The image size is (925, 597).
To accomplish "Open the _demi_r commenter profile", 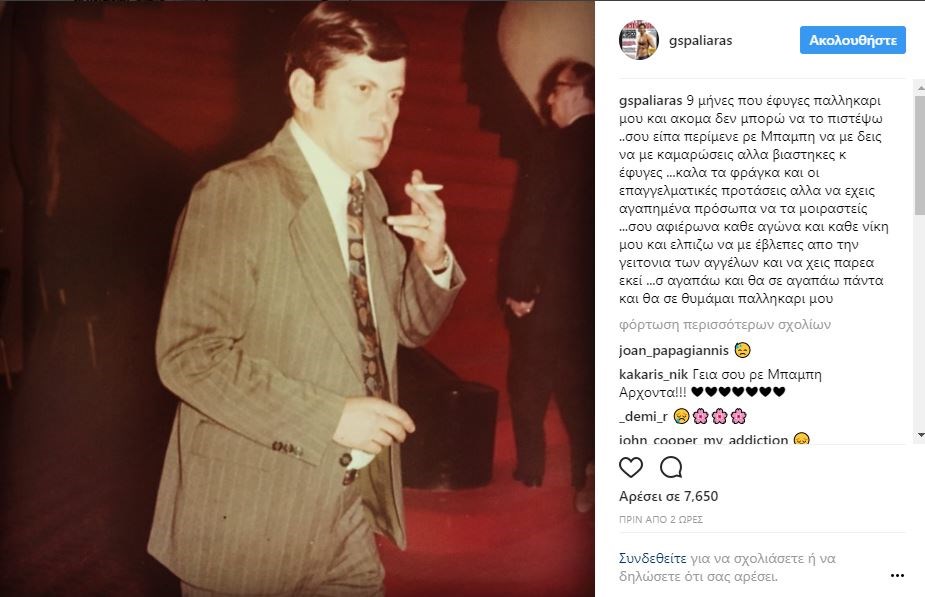I will click(x=643, y=416).
